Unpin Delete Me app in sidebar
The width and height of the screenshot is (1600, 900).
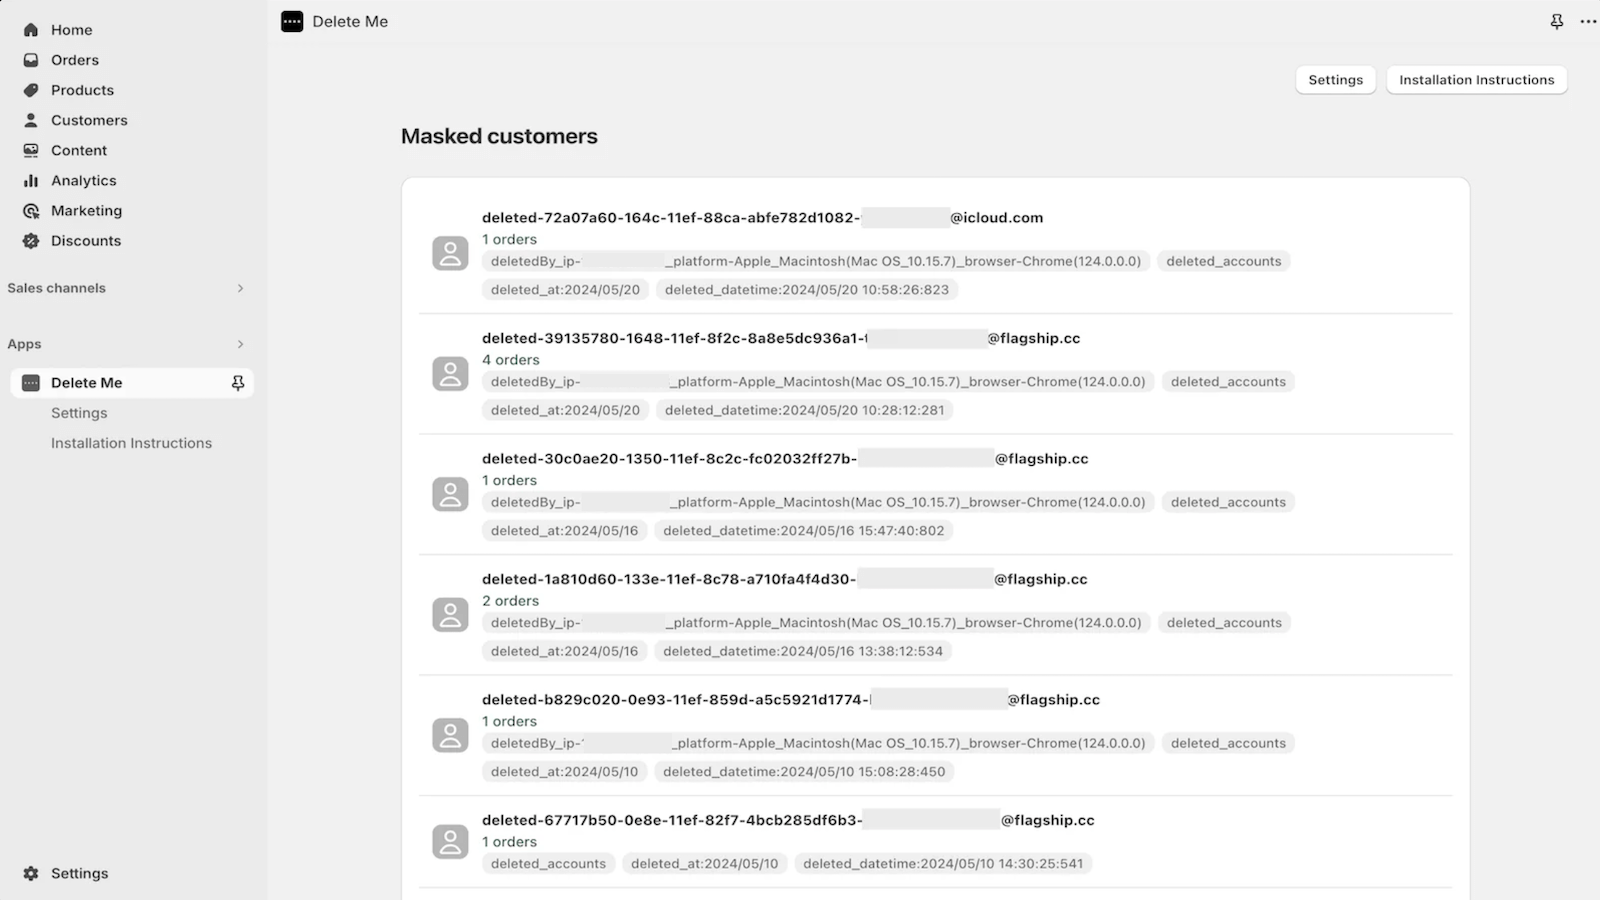(x=238, y=383)
